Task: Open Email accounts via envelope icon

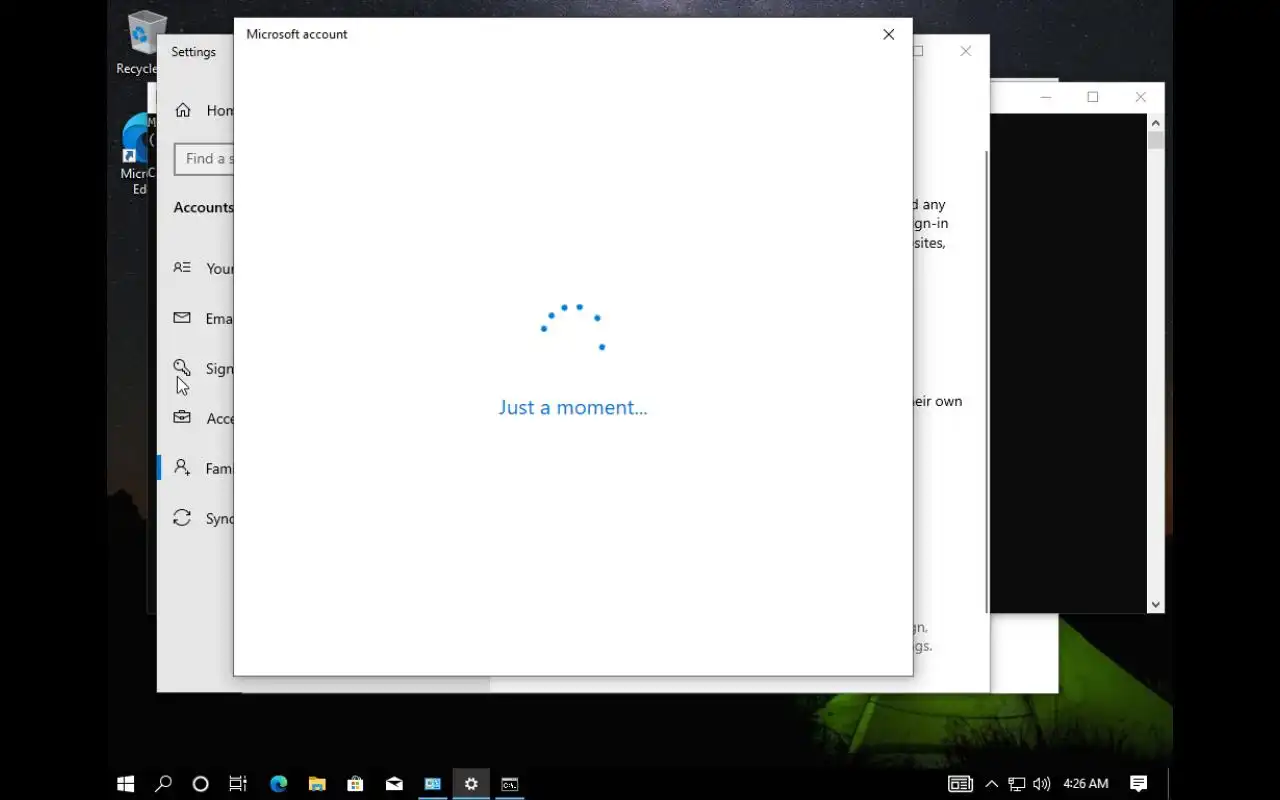Action: (182, 318)
